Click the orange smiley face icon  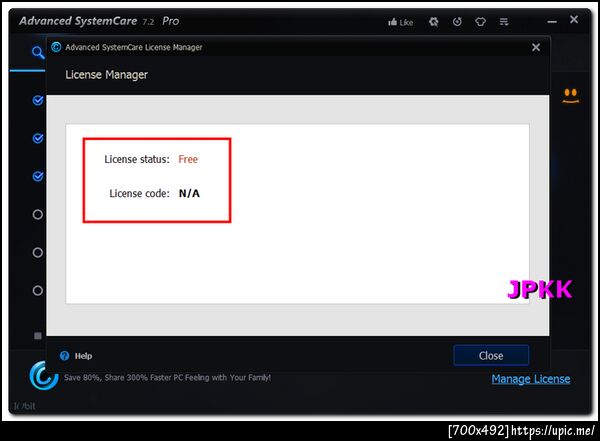click(x=571, y=96)
